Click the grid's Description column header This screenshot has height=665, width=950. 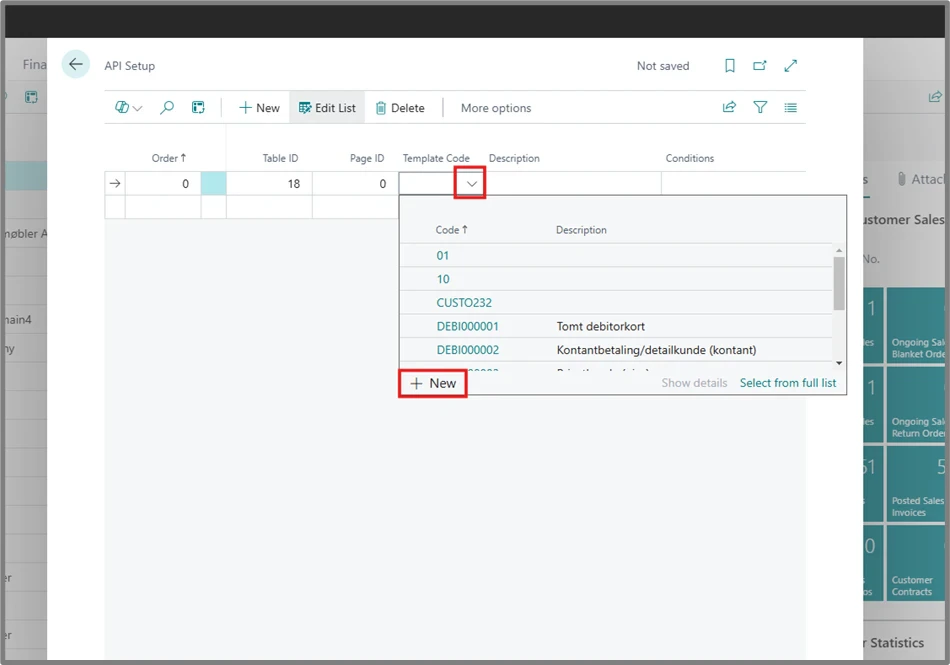tap(514, 158)
